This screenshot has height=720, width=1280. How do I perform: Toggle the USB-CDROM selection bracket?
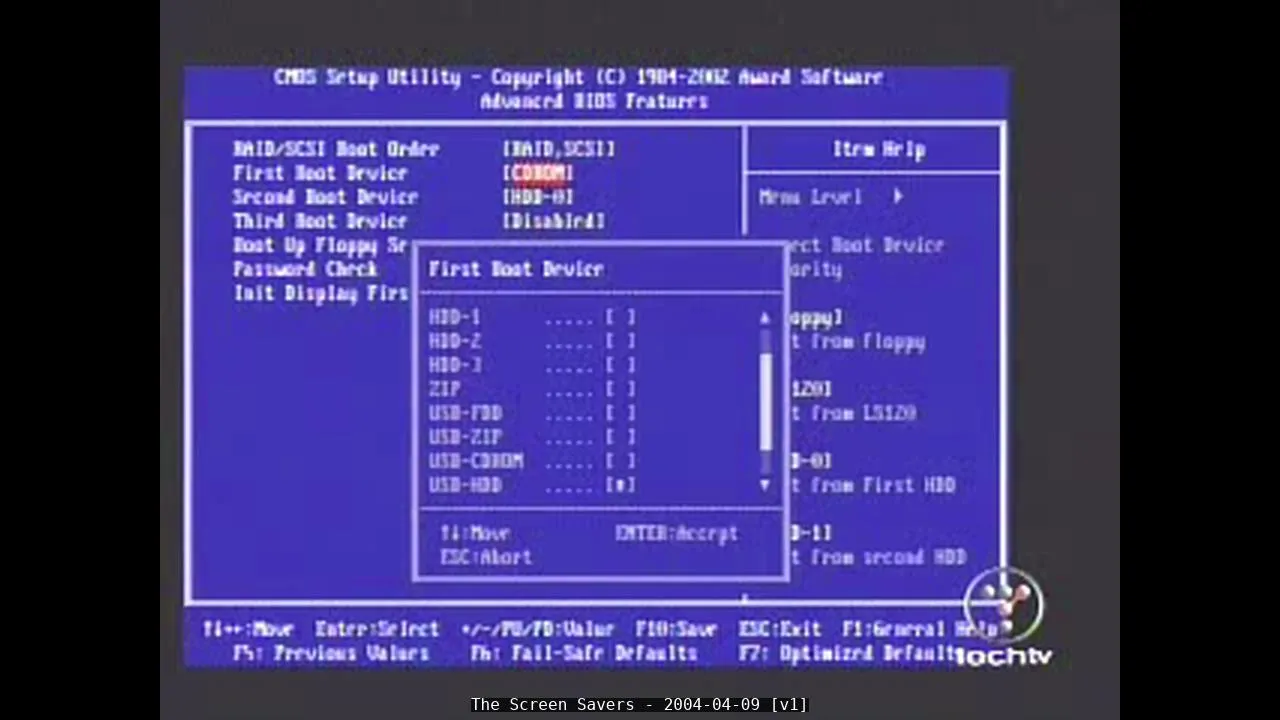[x=620, y=461]
